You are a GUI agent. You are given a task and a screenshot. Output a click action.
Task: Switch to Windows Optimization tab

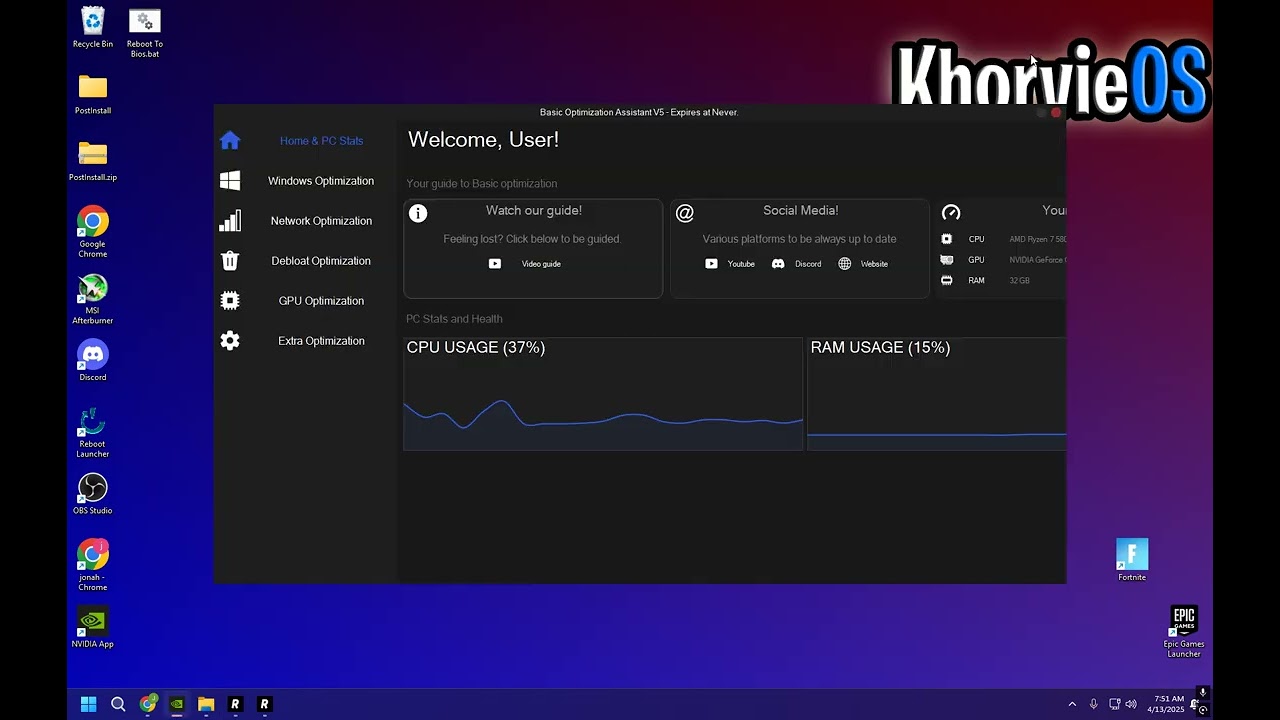(x=321, y=181)
